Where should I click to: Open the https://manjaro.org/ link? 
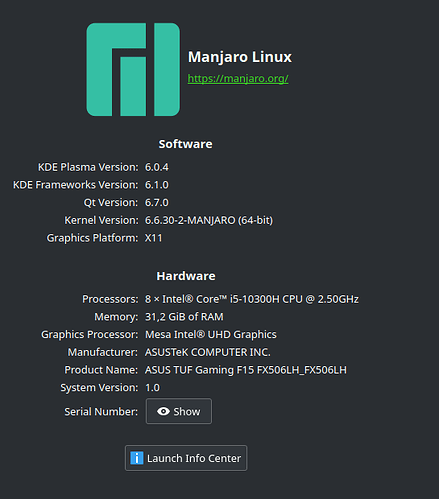(238, 79)
